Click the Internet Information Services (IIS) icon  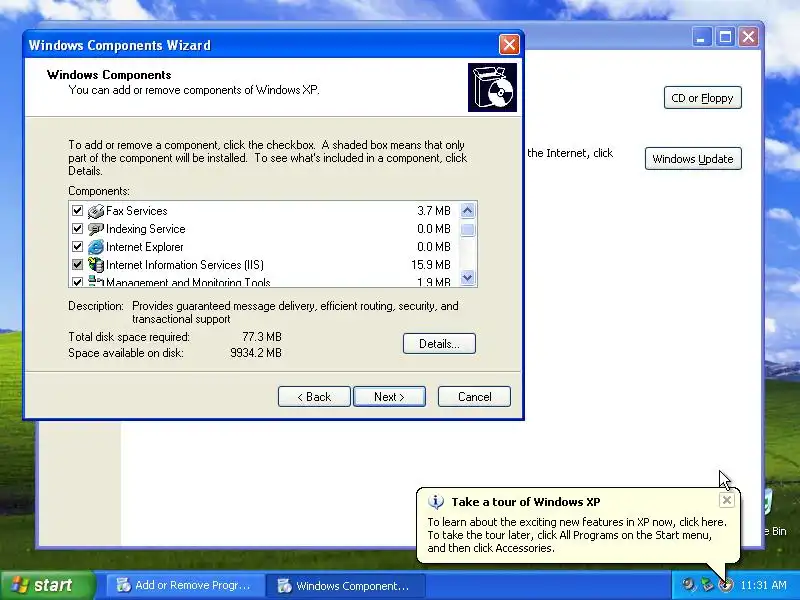[x=95, y=265]
